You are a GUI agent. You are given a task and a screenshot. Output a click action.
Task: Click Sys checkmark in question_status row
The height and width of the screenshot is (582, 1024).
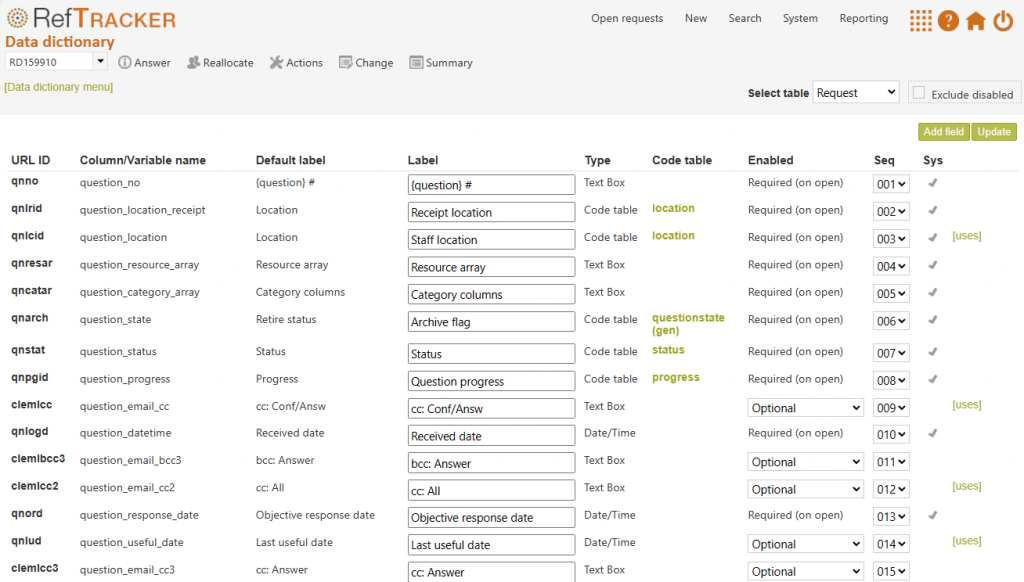coord(933,352)
